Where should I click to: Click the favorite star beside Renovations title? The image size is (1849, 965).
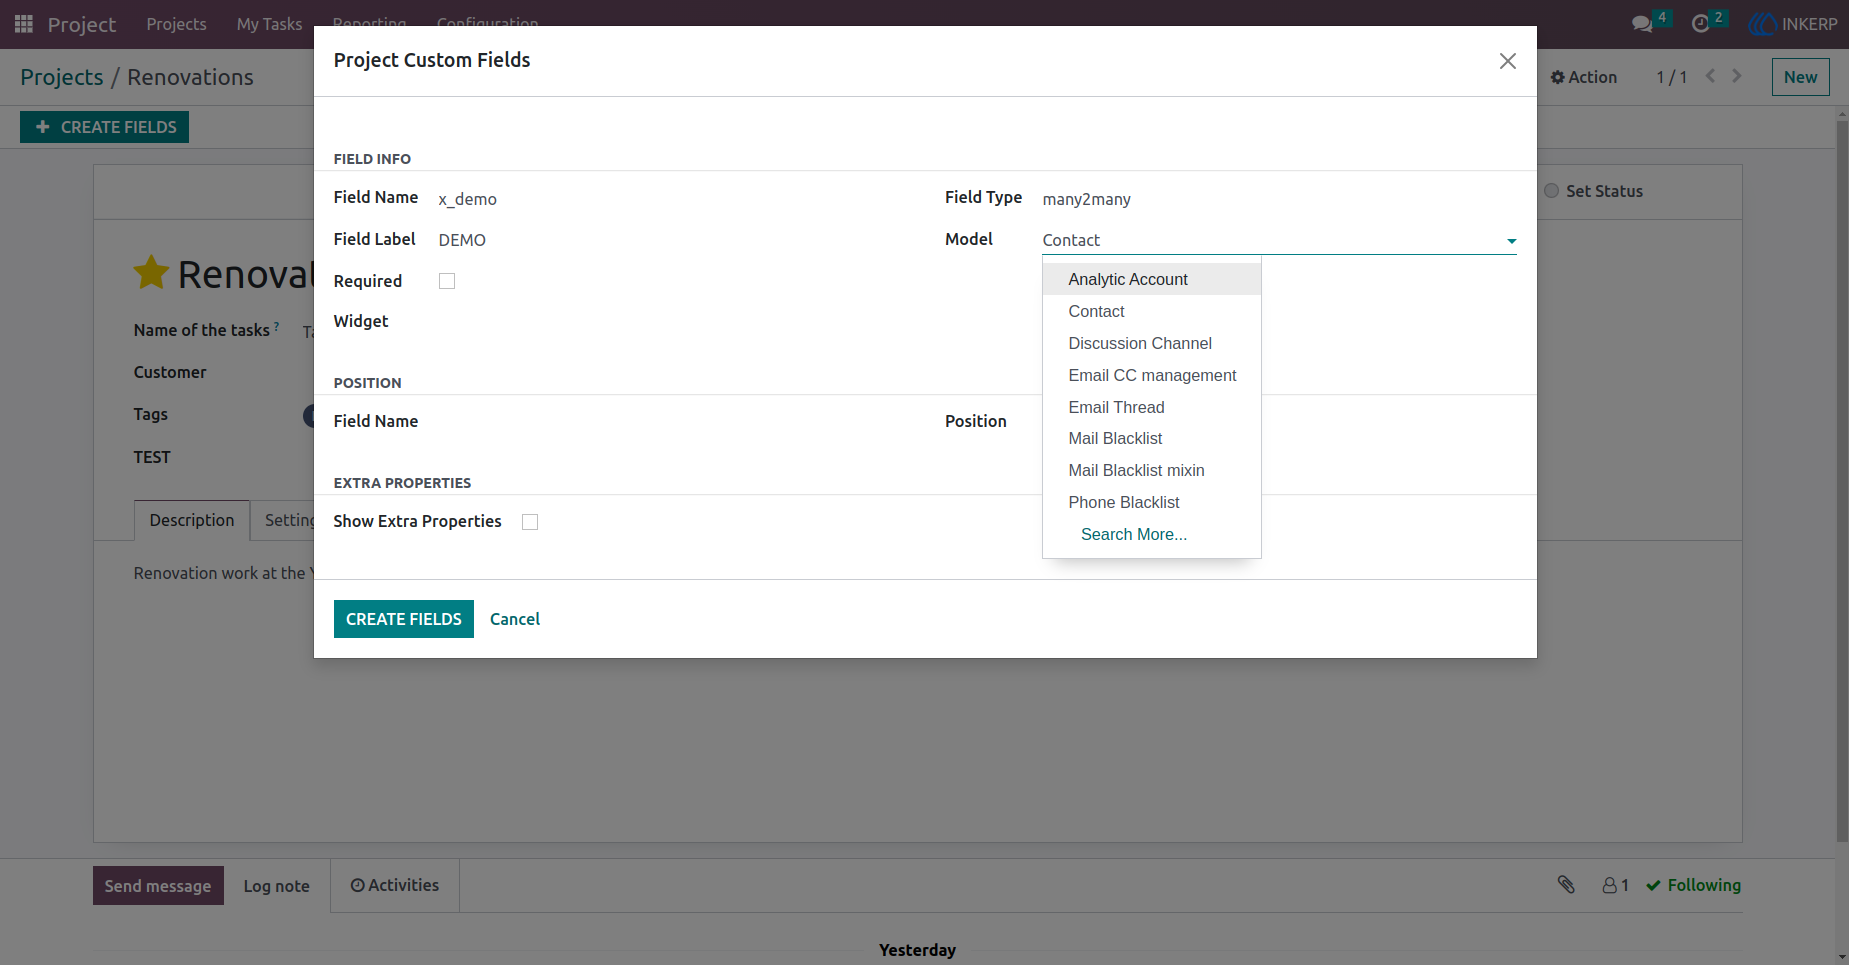click(151, 273)
